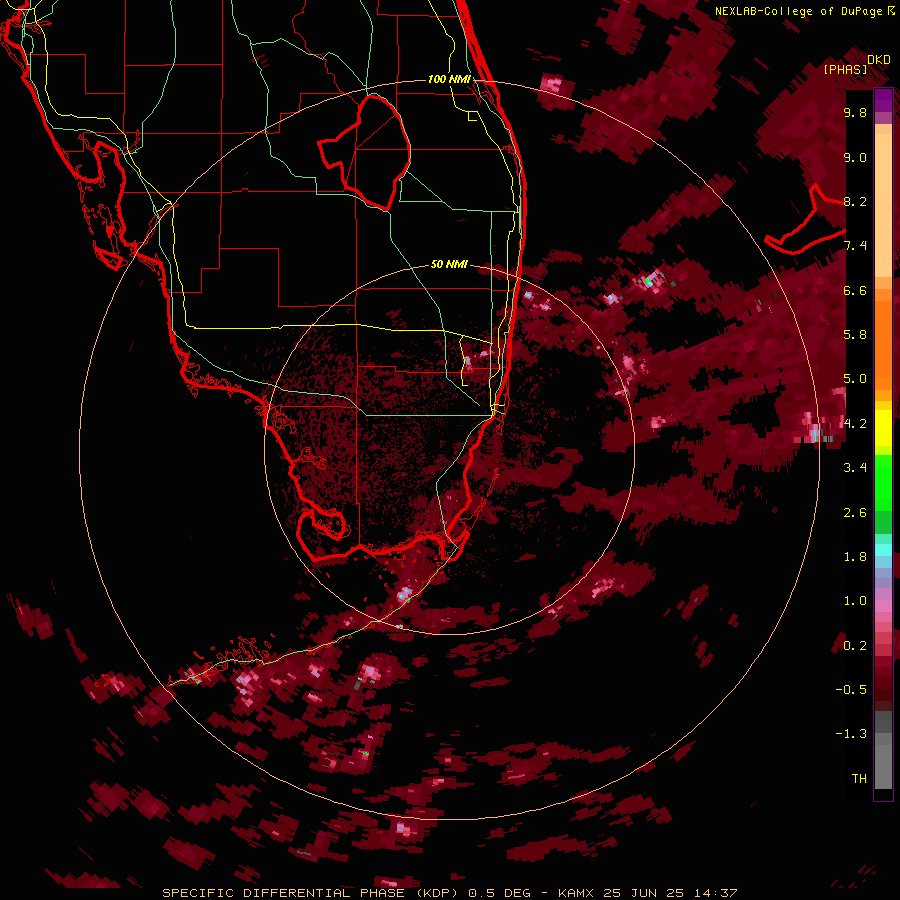The width and height of the screenshot is (900, 900).
Task: Click the 50 NMI range ring label
Action: click(x=449, y=264)
